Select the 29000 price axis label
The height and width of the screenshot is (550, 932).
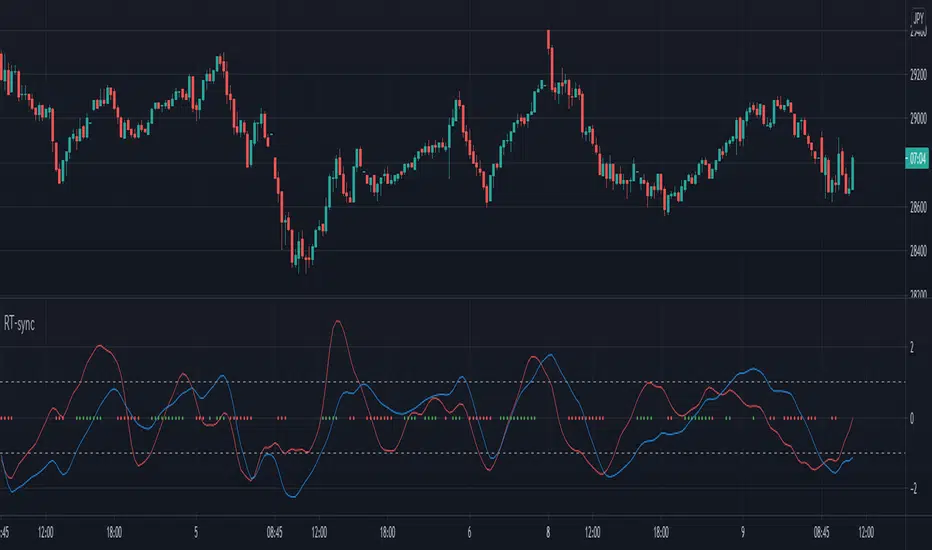918,118
